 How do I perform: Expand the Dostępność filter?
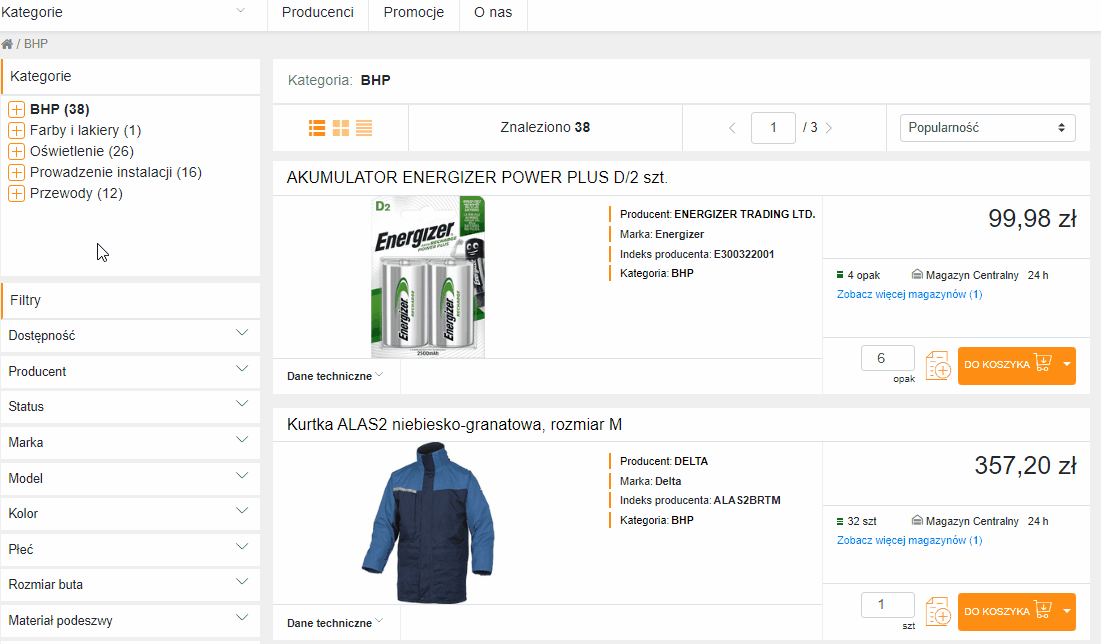[x=131, y=336]
